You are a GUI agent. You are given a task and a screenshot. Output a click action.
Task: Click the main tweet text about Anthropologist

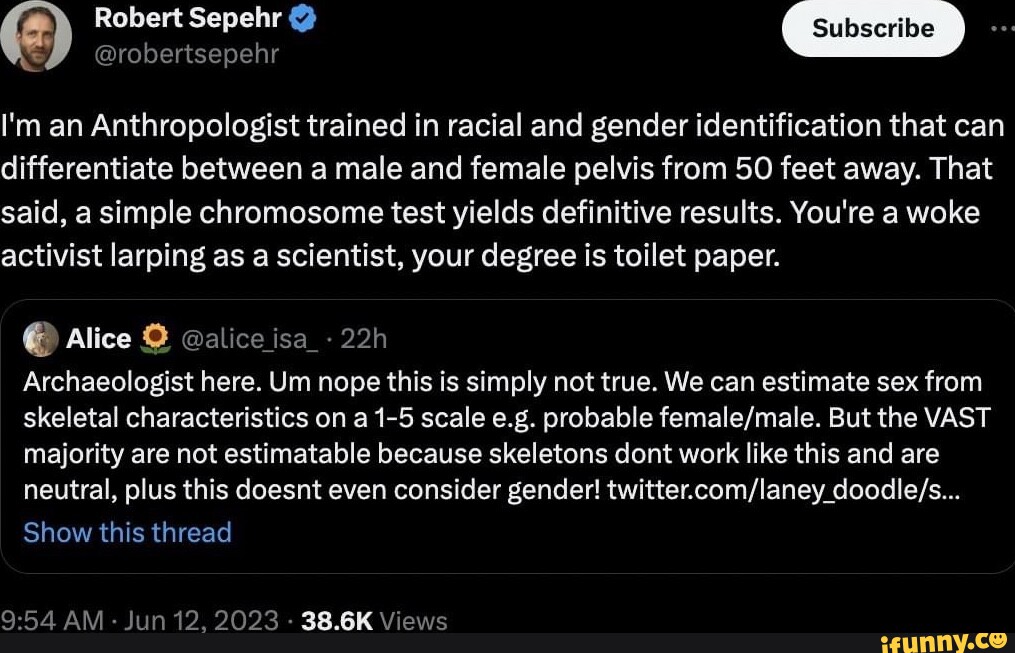(500, 190)
